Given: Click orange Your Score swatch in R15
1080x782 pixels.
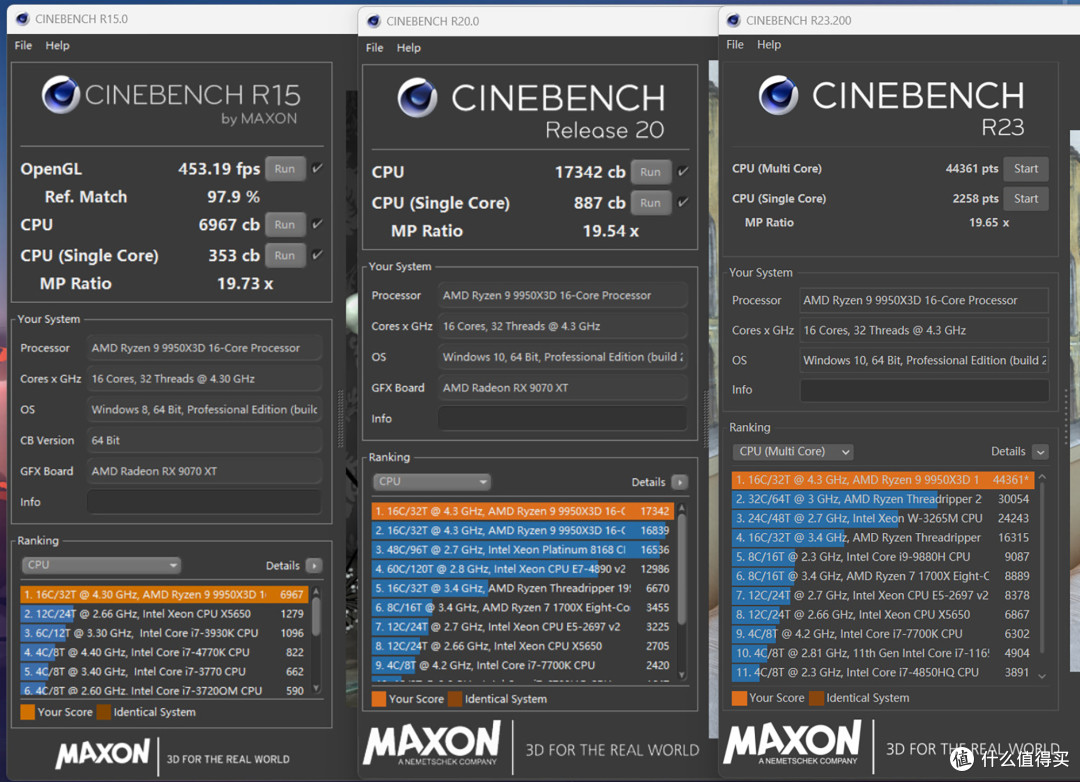Looking at the screenshot, I should click(28, 712).
